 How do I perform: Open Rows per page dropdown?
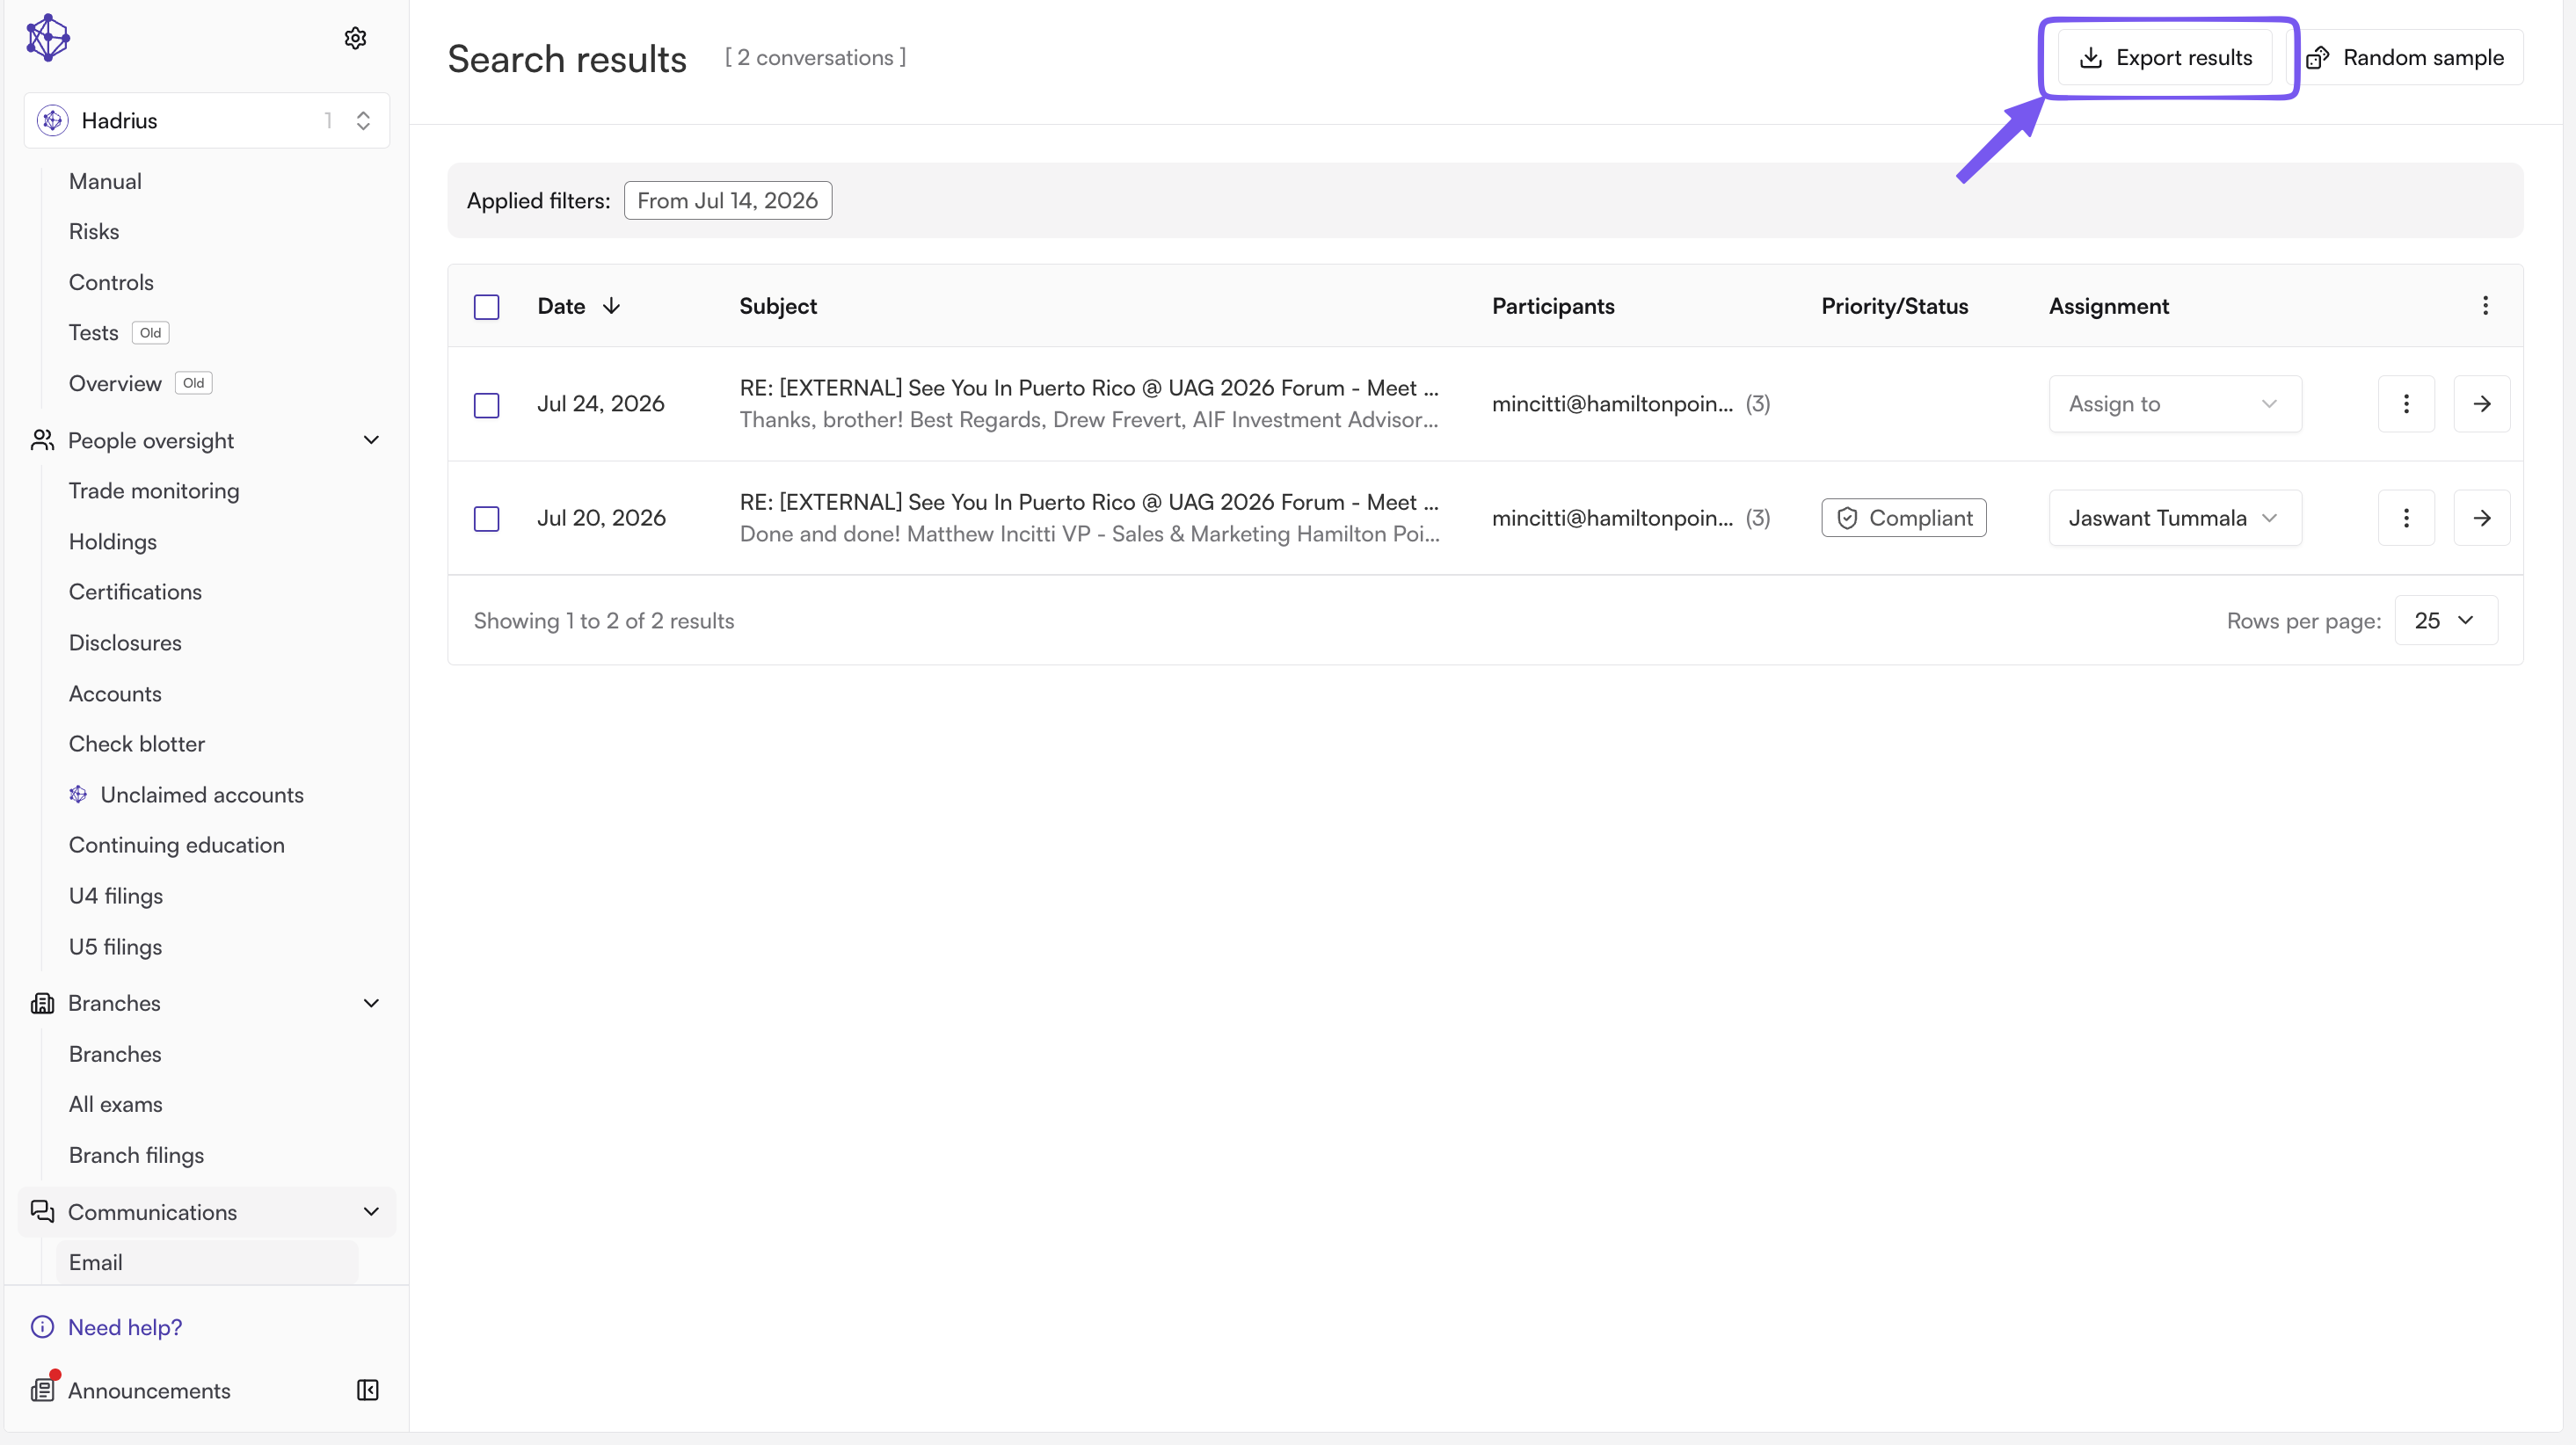click(2446, 620)
